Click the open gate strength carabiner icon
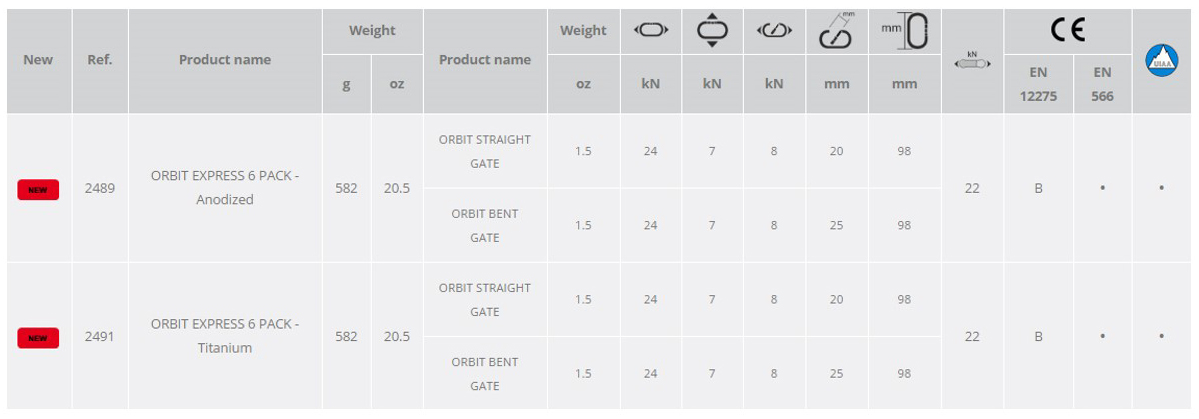1199x419 pixels. (774, 31)
